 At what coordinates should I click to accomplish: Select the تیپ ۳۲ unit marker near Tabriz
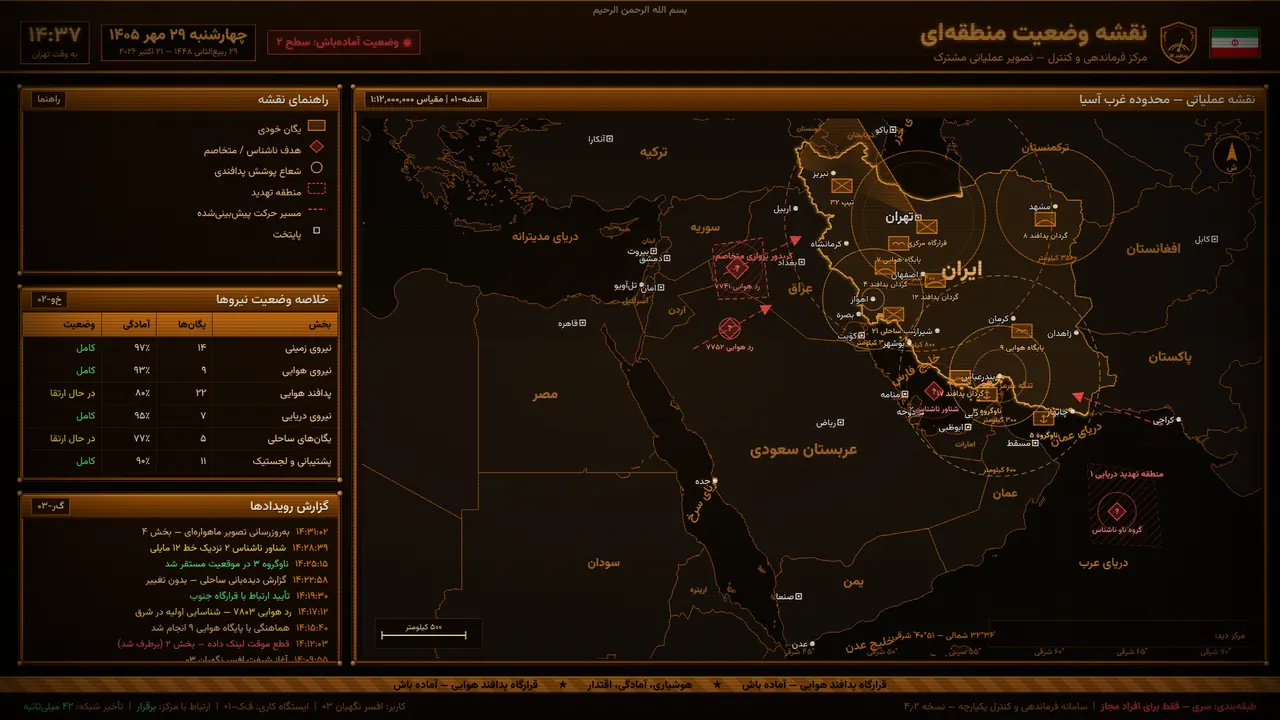coord(841,186)
